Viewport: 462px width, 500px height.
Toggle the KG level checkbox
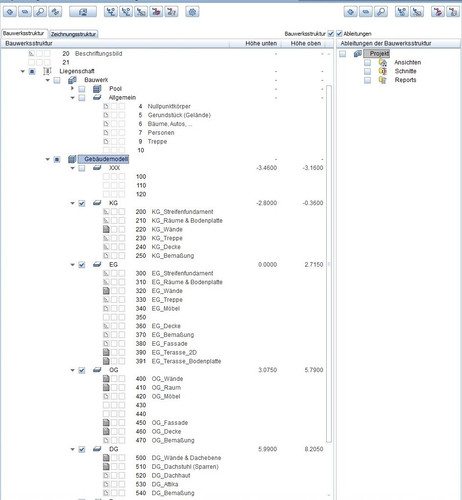coord(82,203)
